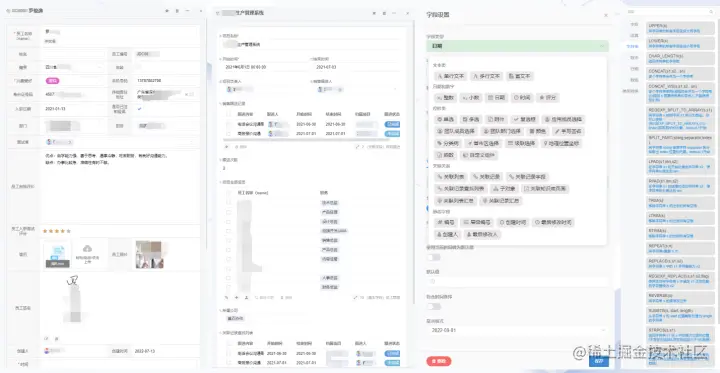This screenshot has height=373, width=720.
Task: Click the blue save button in 字段设置
Action: pyautogui.click(x=599, y=361)
